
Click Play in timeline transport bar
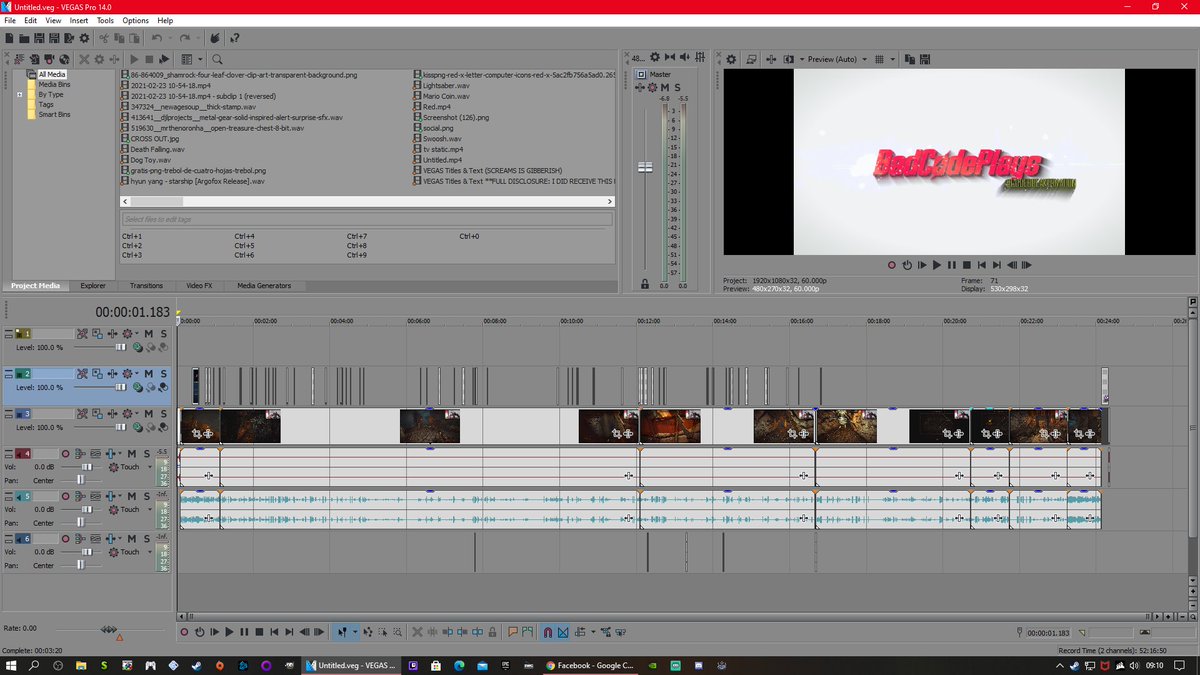pyautogui.click(x=229, y=632)
